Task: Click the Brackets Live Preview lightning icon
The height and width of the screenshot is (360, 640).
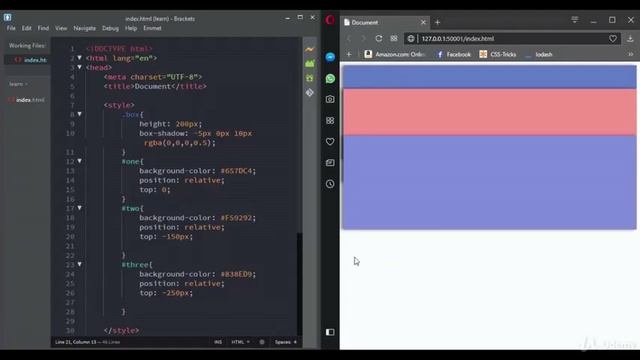Action: (x=310, y=49)
